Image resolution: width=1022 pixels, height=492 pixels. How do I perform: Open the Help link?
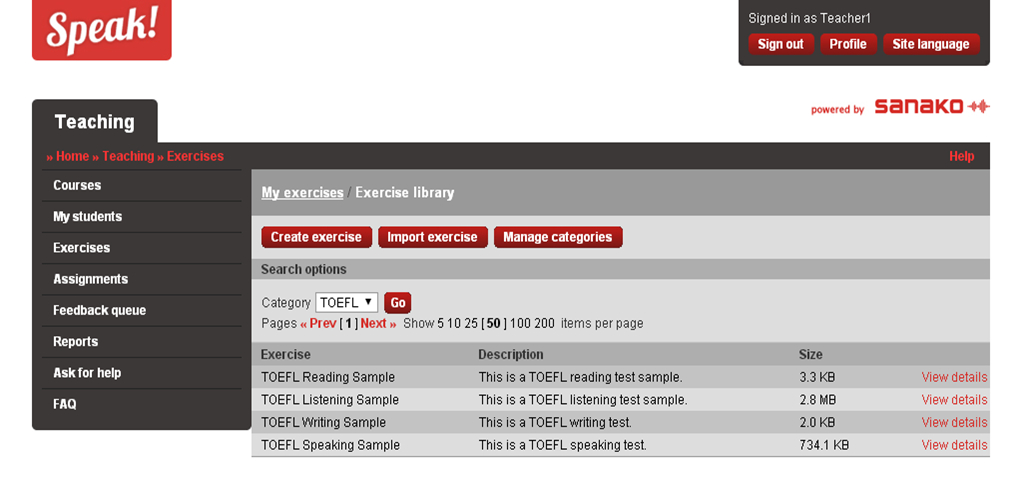pos(961,156)
